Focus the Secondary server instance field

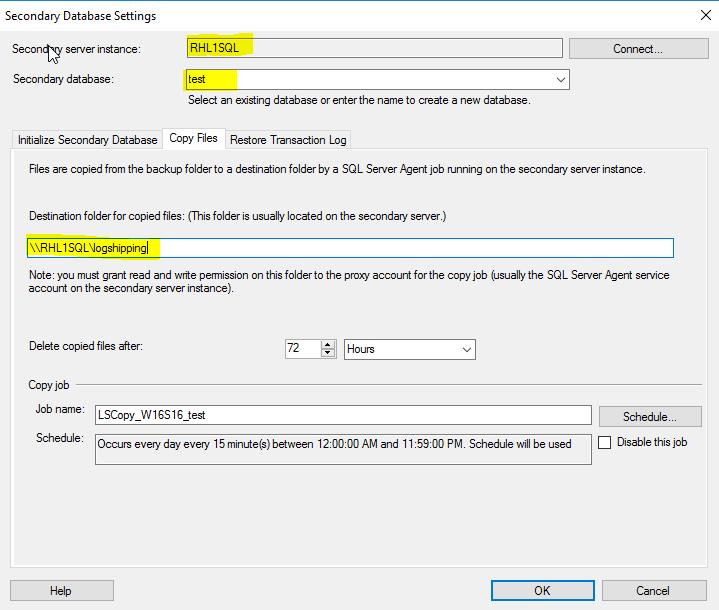[375, 48]
